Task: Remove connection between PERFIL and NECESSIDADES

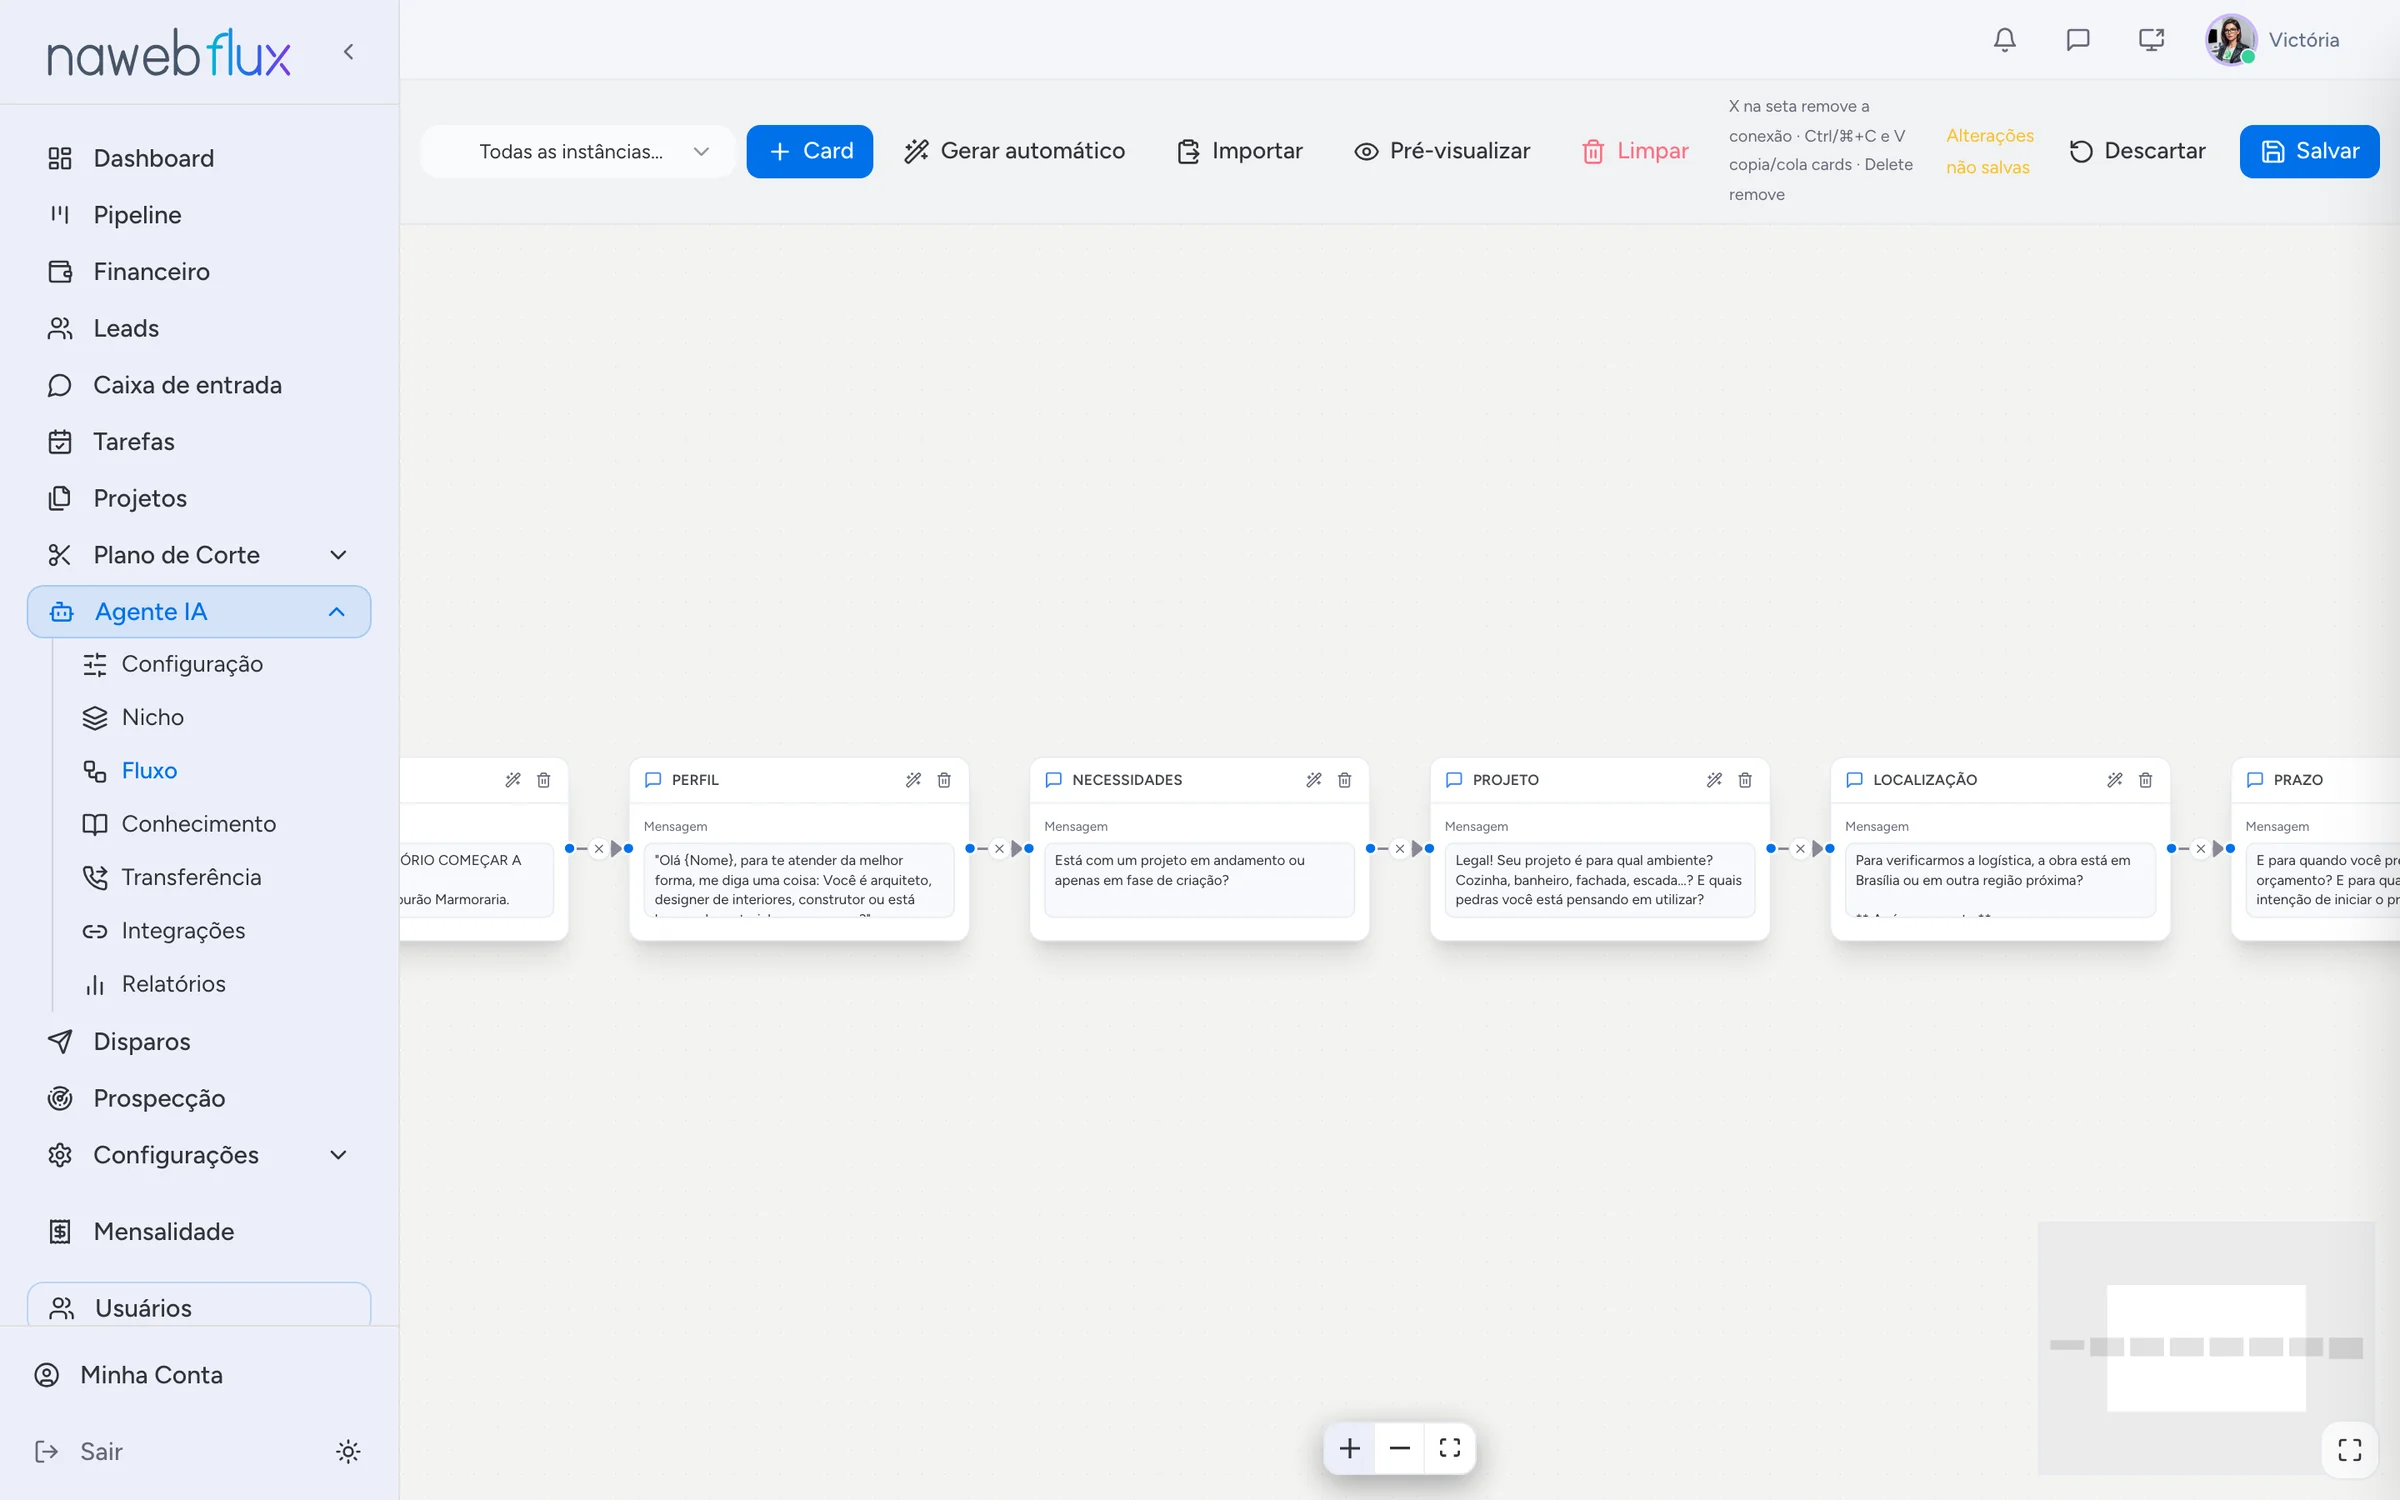Action: pyautogui.click(x=999, y=849)
